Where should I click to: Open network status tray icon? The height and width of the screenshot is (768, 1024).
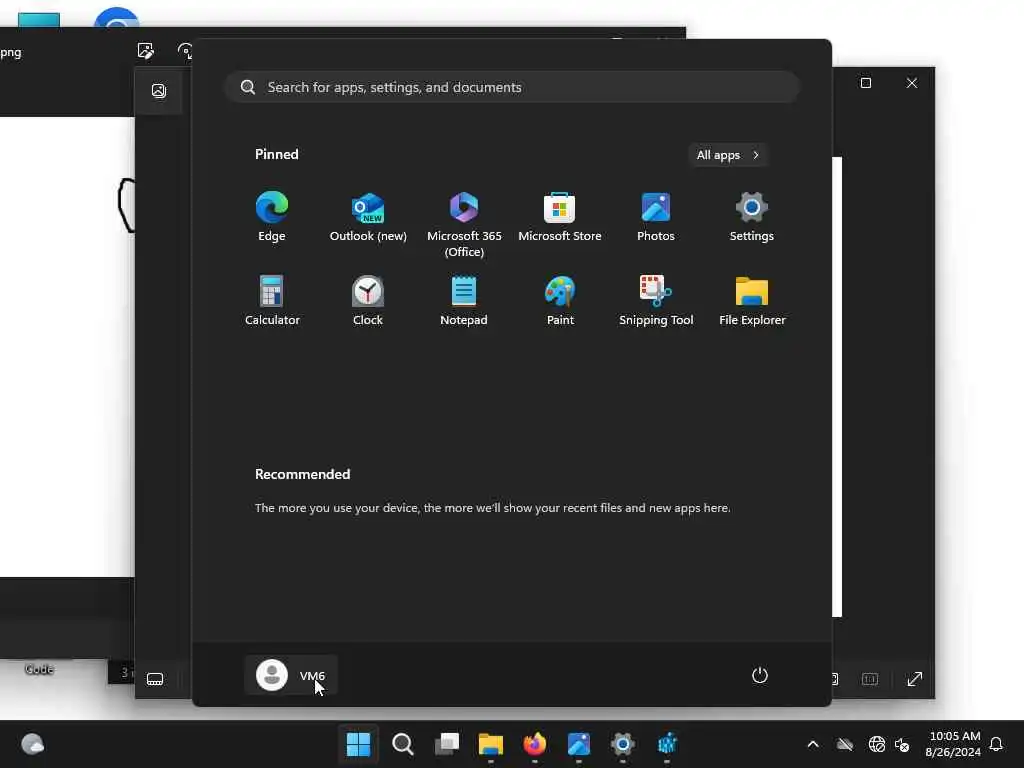point(876,744)
